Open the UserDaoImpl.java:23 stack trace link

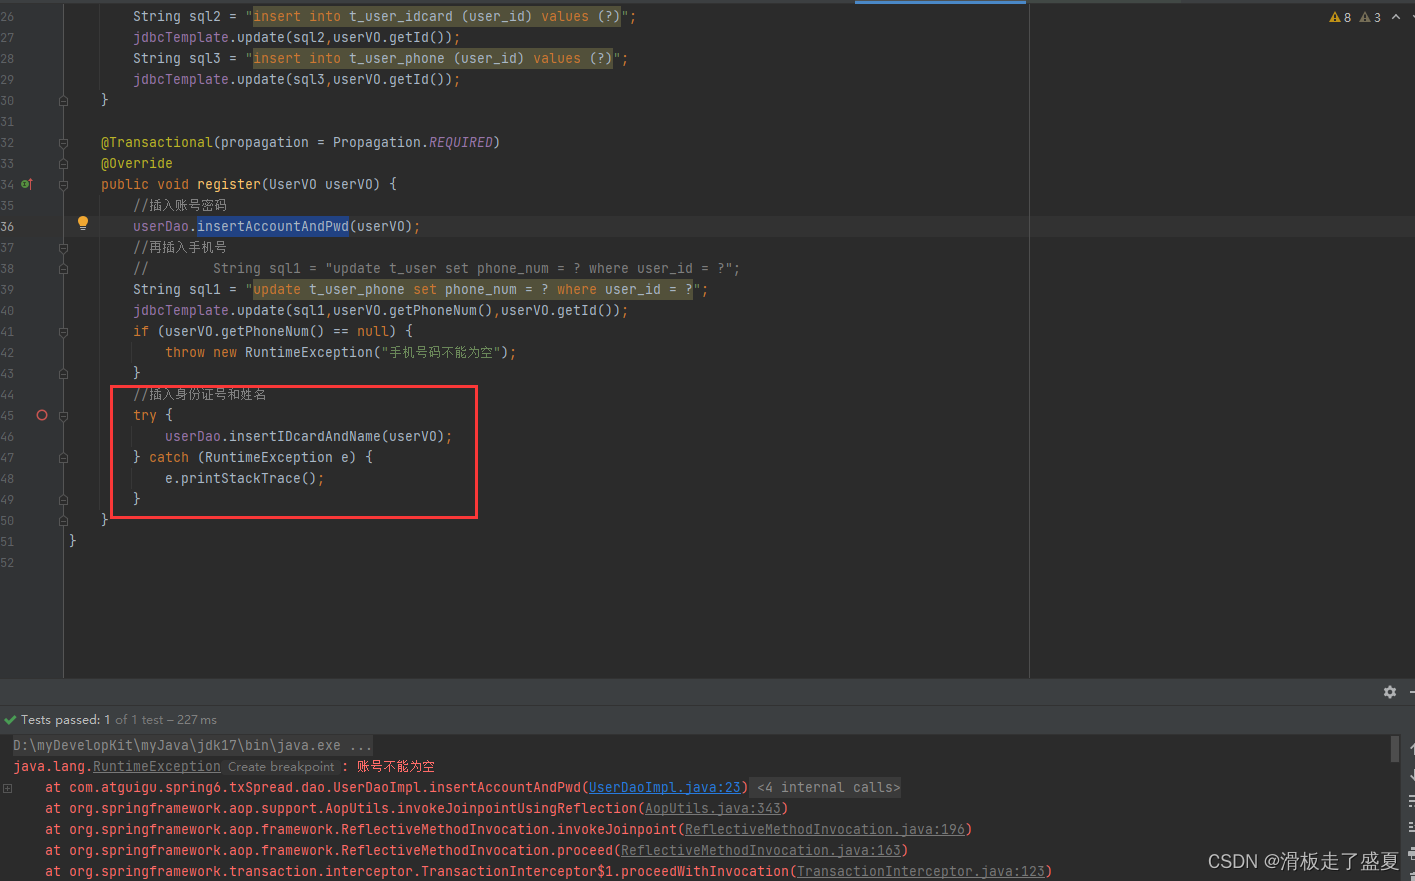(665, 788)
